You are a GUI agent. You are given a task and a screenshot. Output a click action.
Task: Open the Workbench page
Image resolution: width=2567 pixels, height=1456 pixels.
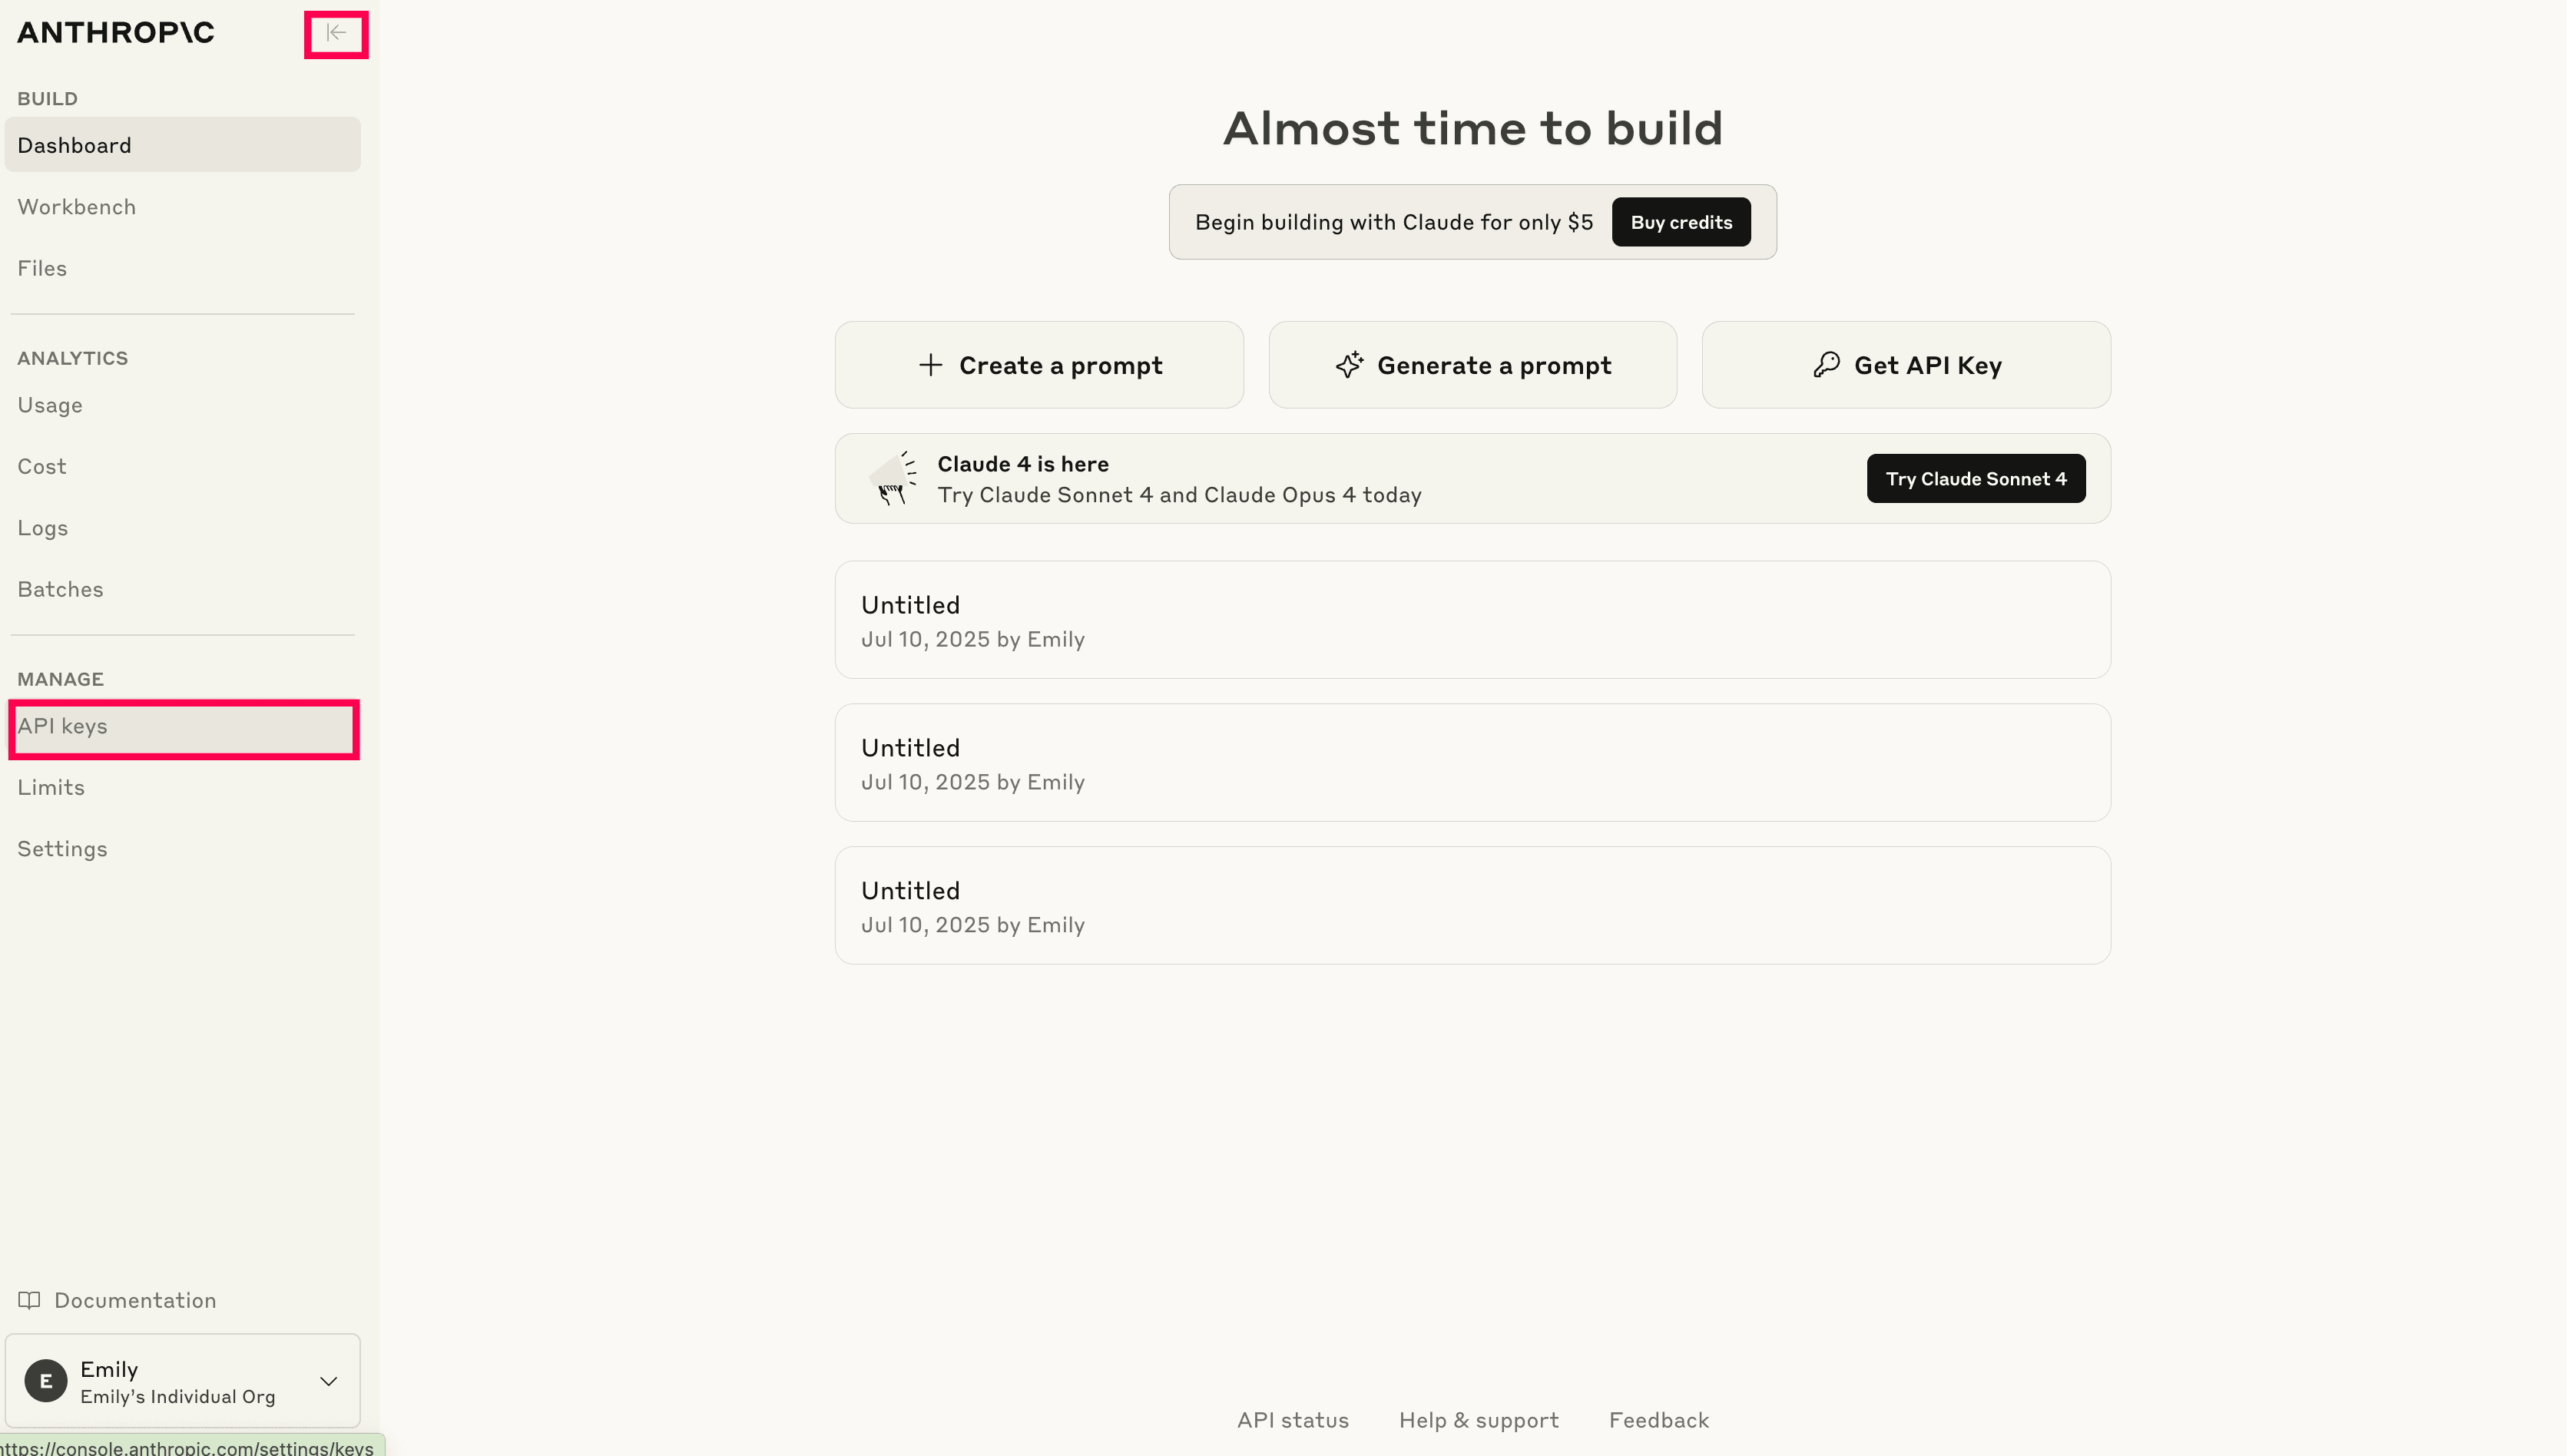pyautogui.click(x=77, y=207)
